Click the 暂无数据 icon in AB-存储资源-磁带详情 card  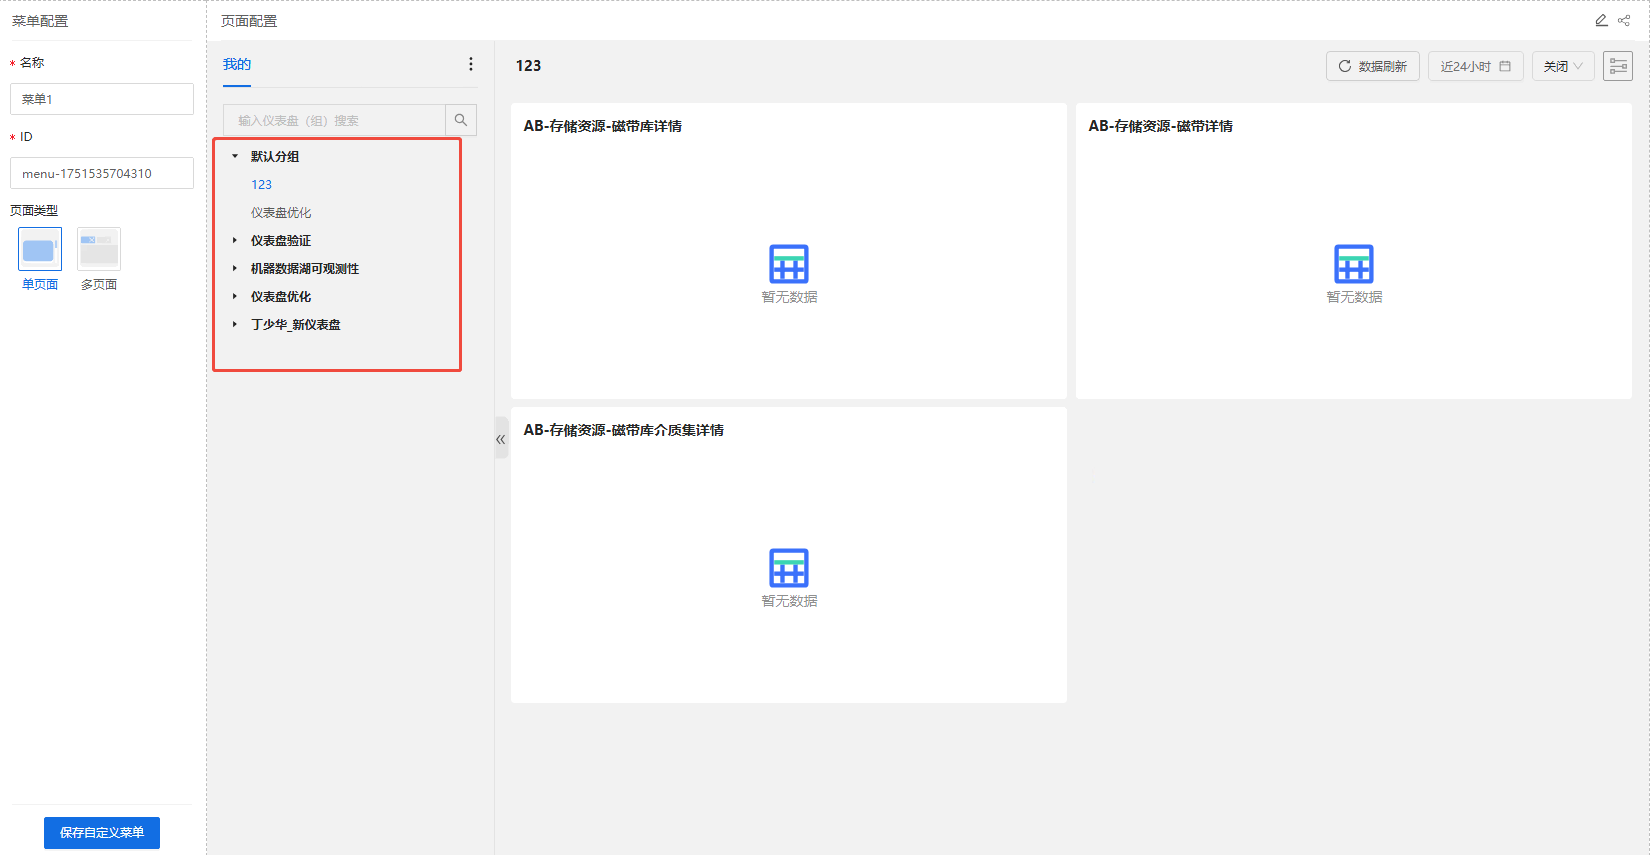(x=1354, y=264)
